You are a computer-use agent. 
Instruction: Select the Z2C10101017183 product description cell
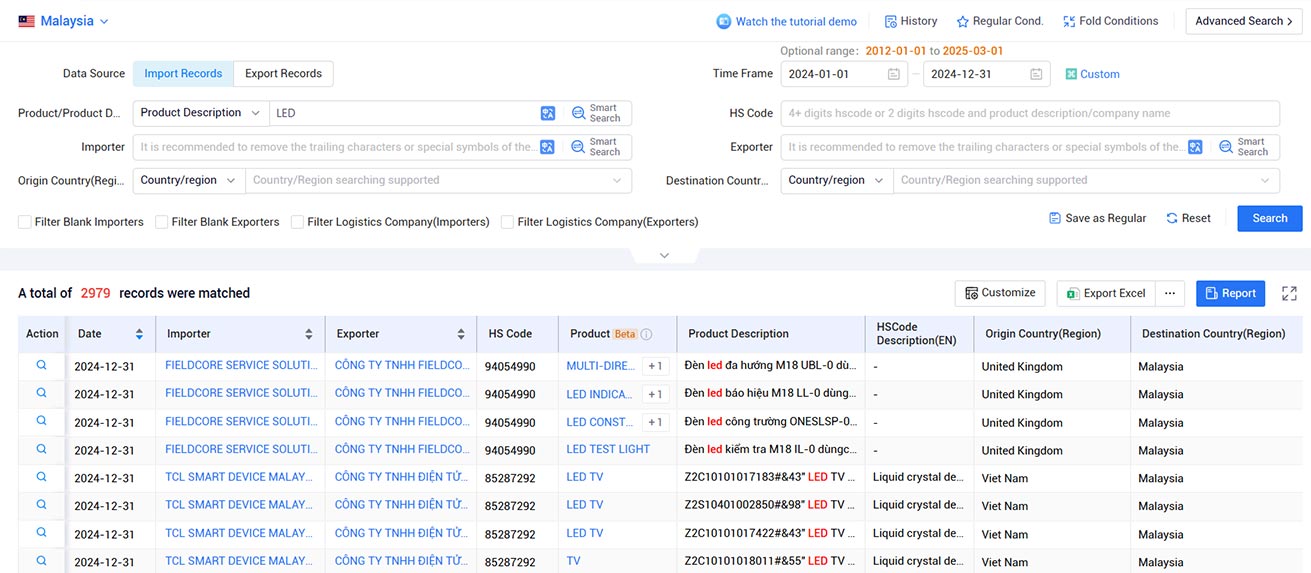[x=771, y=477]
